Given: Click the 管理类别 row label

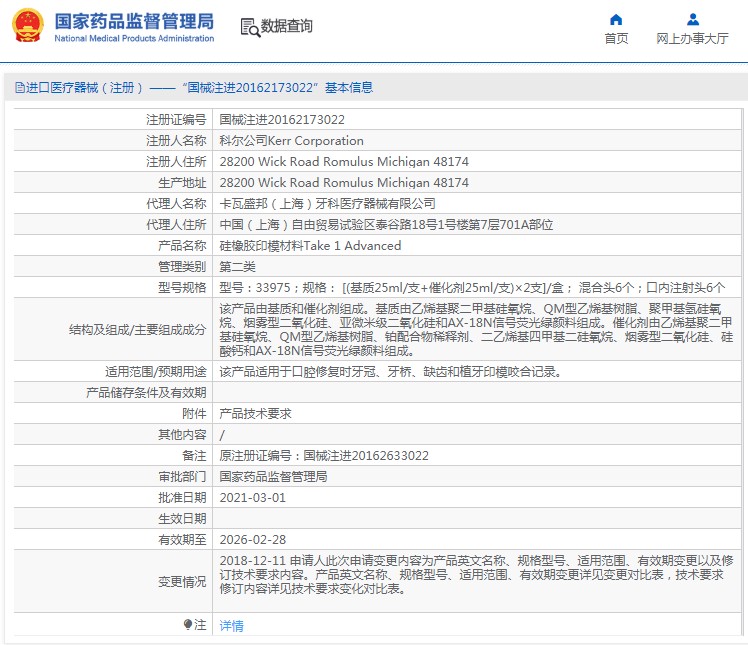Looking at the screenshot, I should (182, 267).
